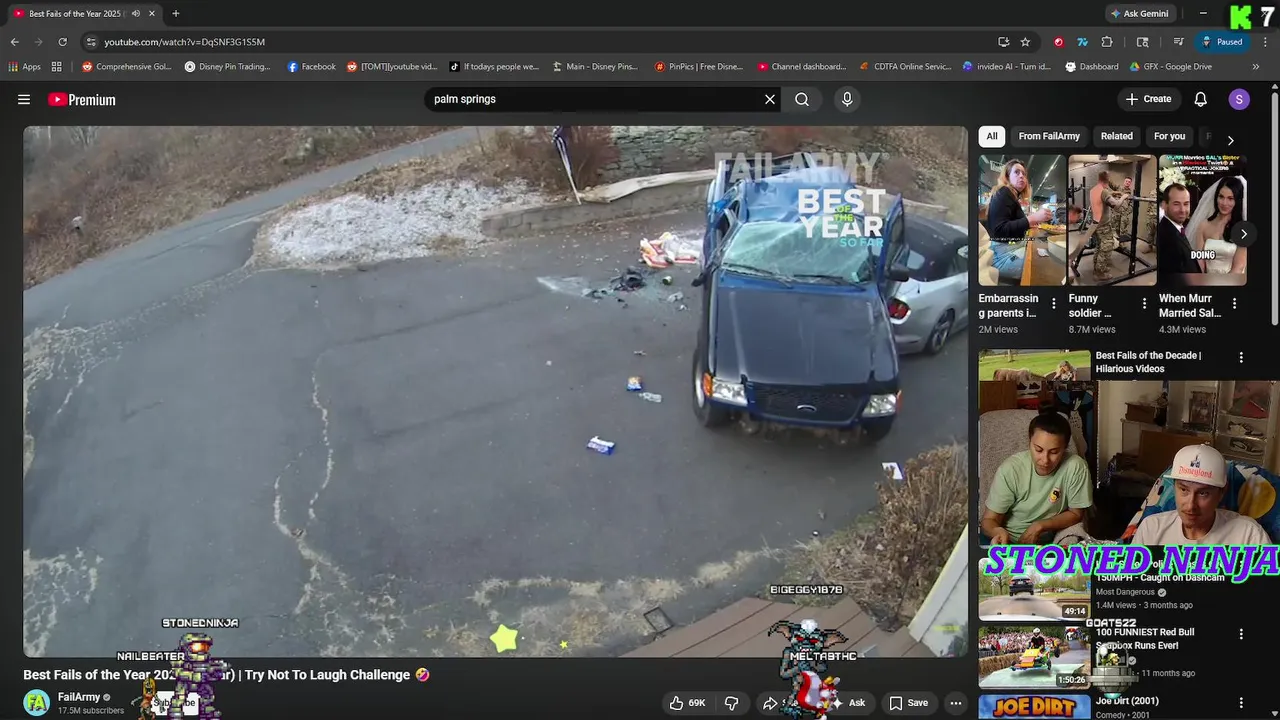Dislike the video with thumbs-down

[x=731, y=703]
